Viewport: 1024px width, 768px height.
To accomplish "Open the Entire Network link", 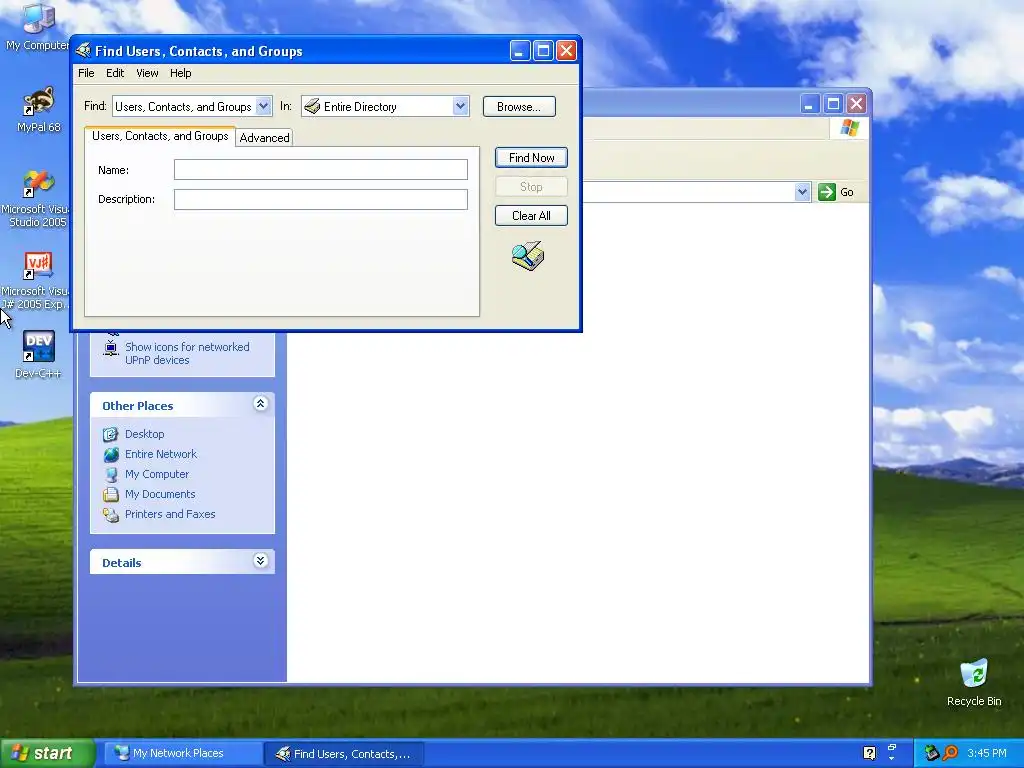I will pos(161,455).
